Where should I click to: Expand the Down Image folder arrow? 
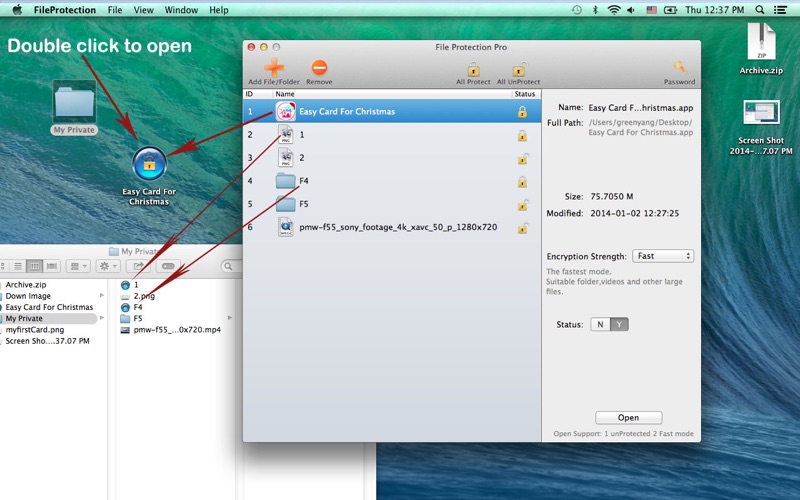click(102, 296)
